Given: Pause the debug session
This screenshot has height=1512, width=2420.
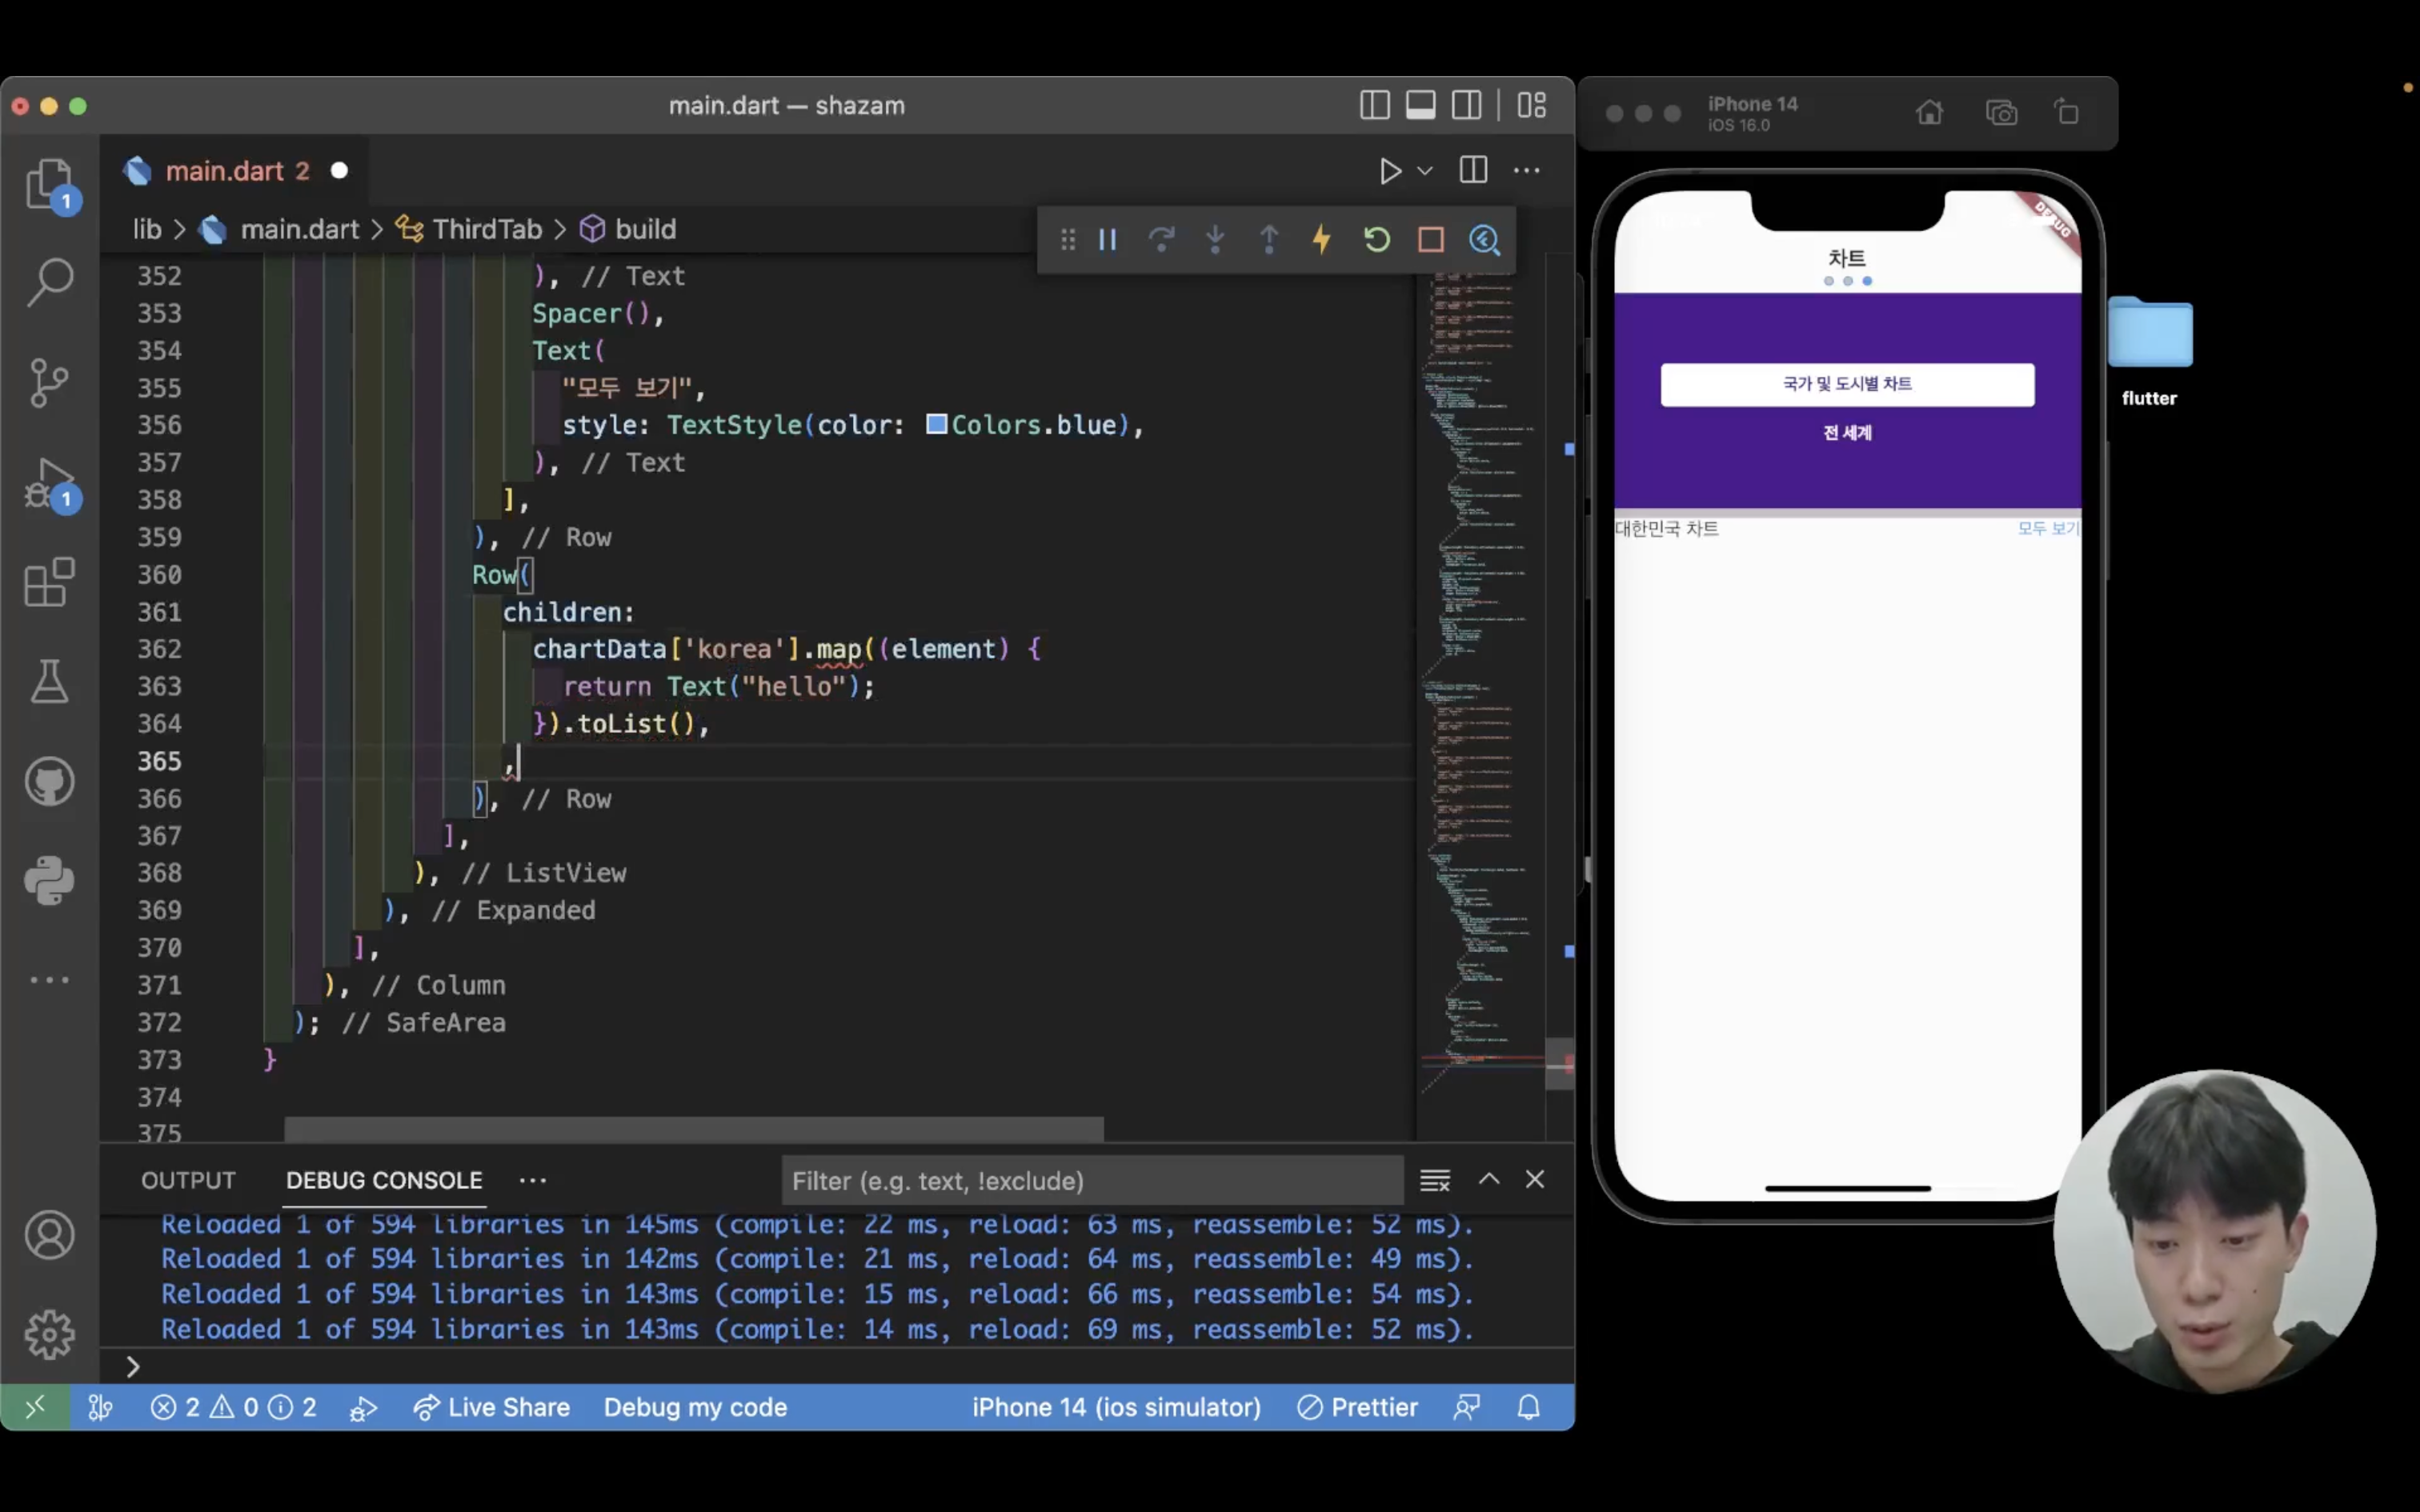Looking at the screenshot, I should tap(1107, 240).
